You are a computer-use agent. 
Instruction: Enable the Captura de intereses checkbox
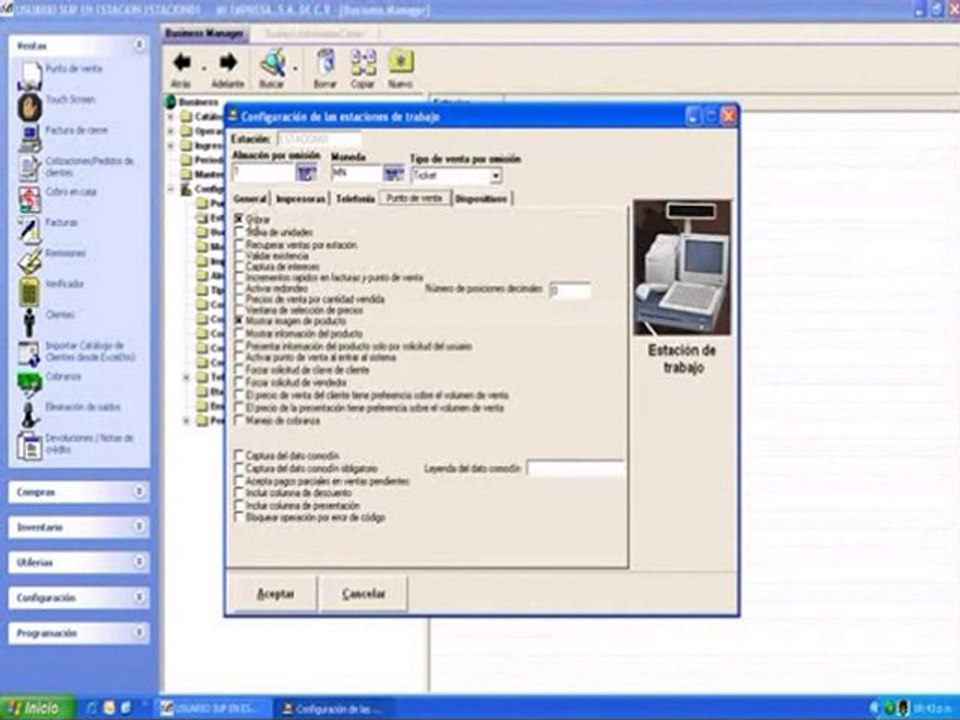click(x=239, y=266)
